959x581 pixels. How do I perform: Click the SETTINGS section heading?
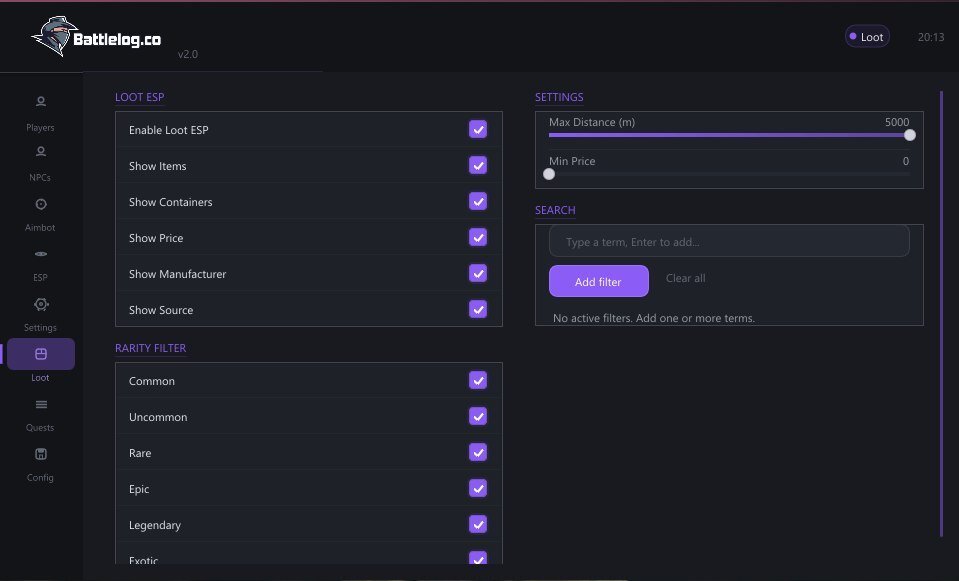click(x=559, y=97)
